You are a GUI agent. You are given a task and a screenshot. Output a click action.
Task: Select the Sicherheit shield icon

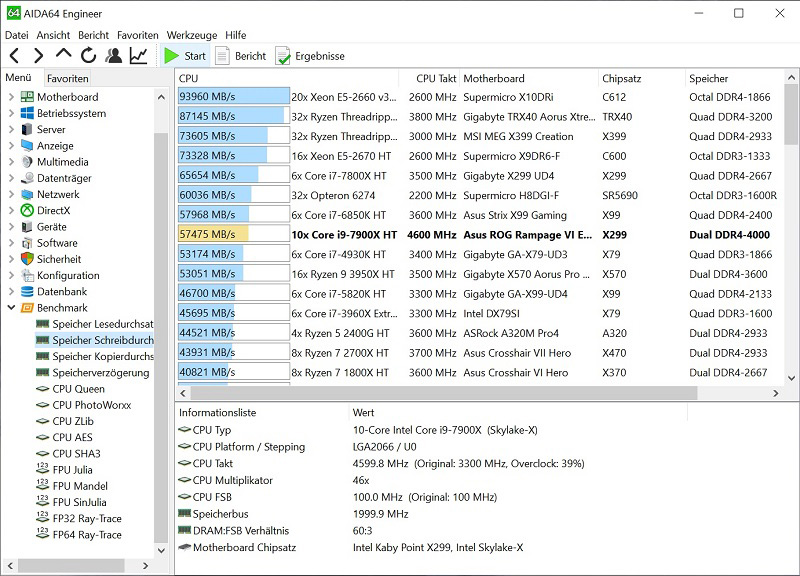tap(27, 259)
